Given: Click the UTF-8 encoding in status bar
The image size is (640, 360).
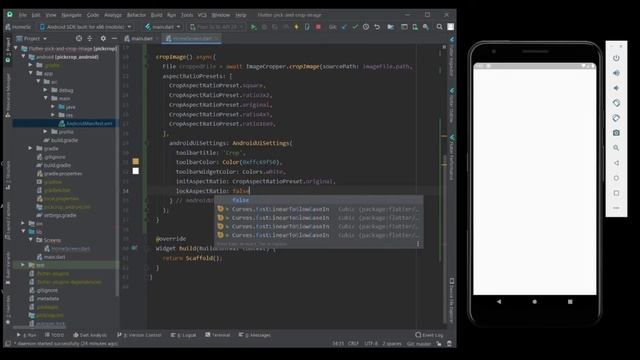Looking at the screenshot, I should click(x=371, y=344).
